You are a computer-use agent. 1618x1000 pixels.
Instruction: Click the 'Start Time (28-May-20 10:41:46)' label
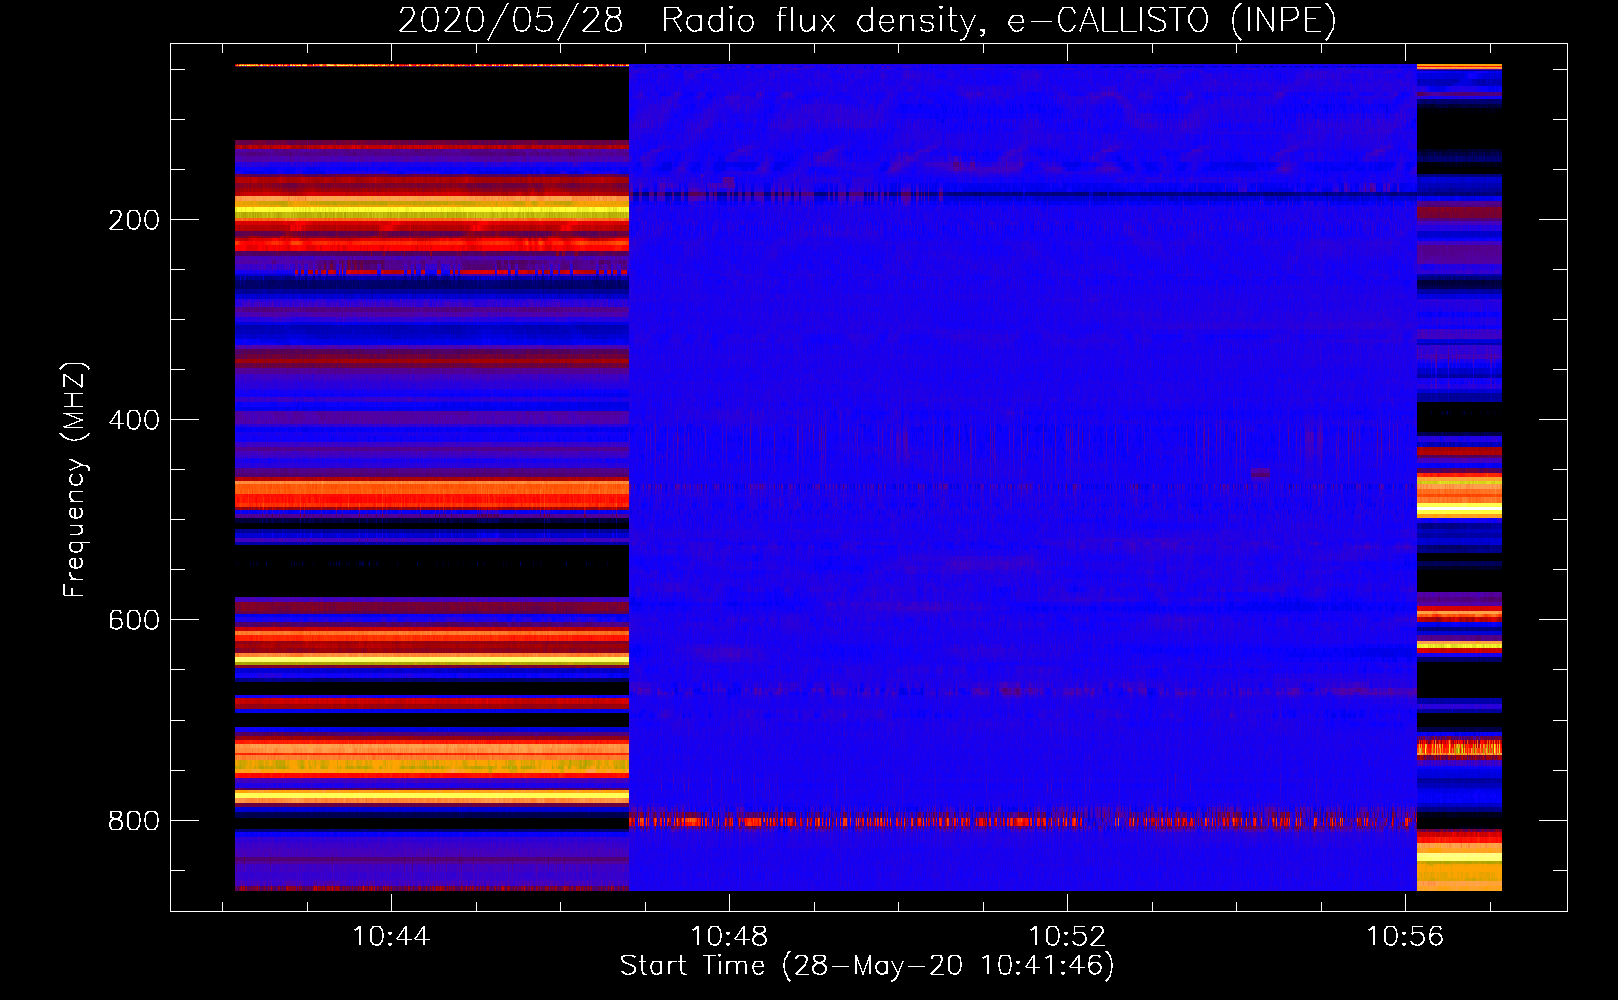(867, 965)
